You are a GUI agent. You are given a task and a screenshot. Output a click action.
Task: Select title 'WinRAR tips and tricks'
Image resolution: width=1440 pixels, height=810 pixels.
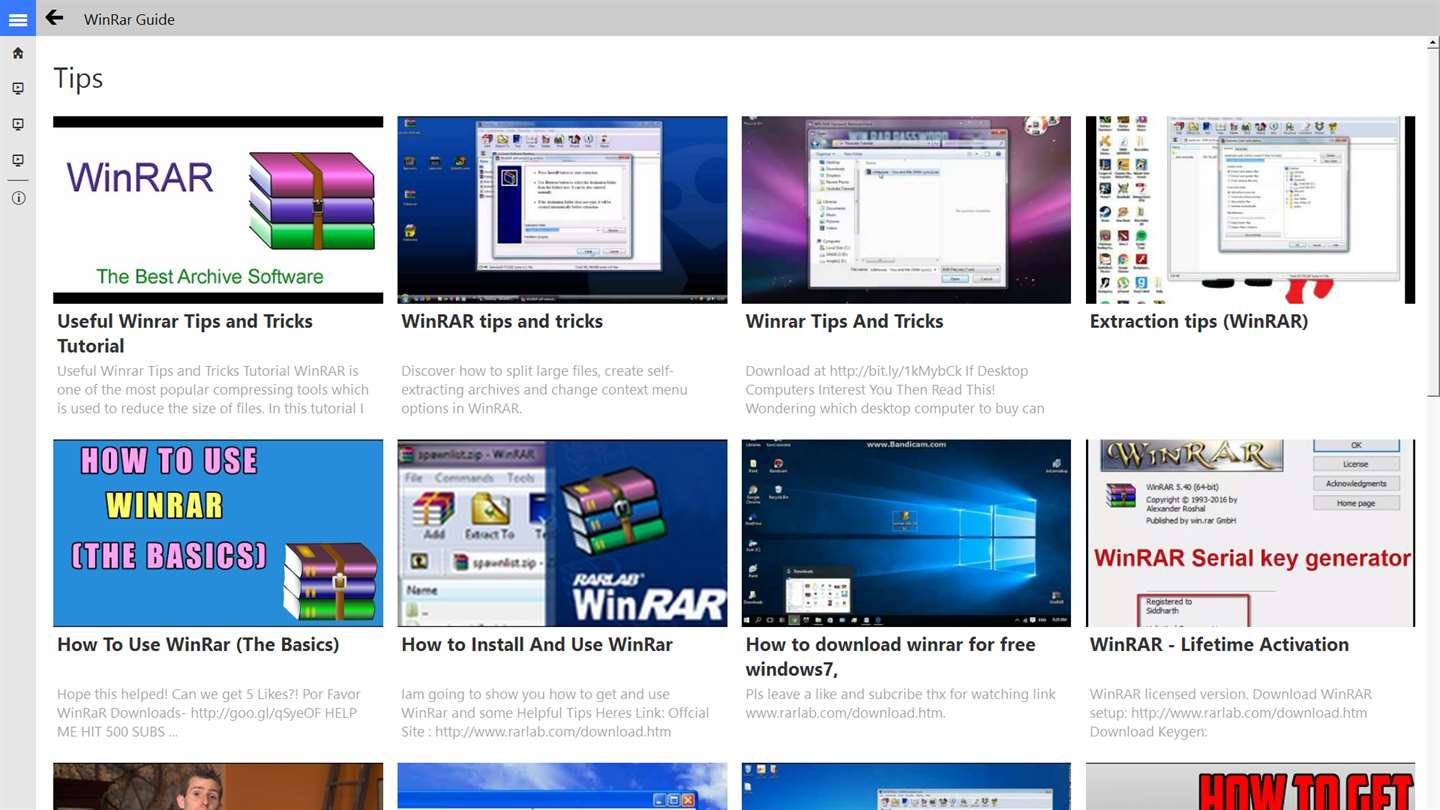click(502, 321)
